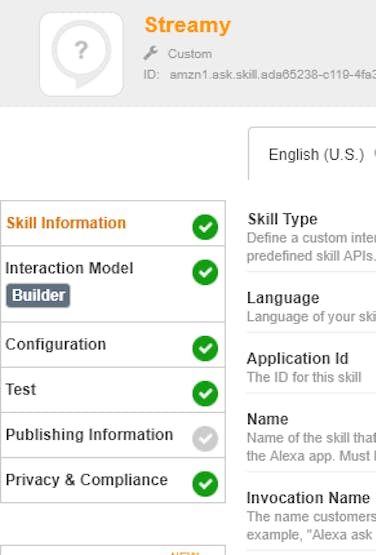376x555 pixels.
Task: Click the Streamy skill title
Action: click(188, 25)
